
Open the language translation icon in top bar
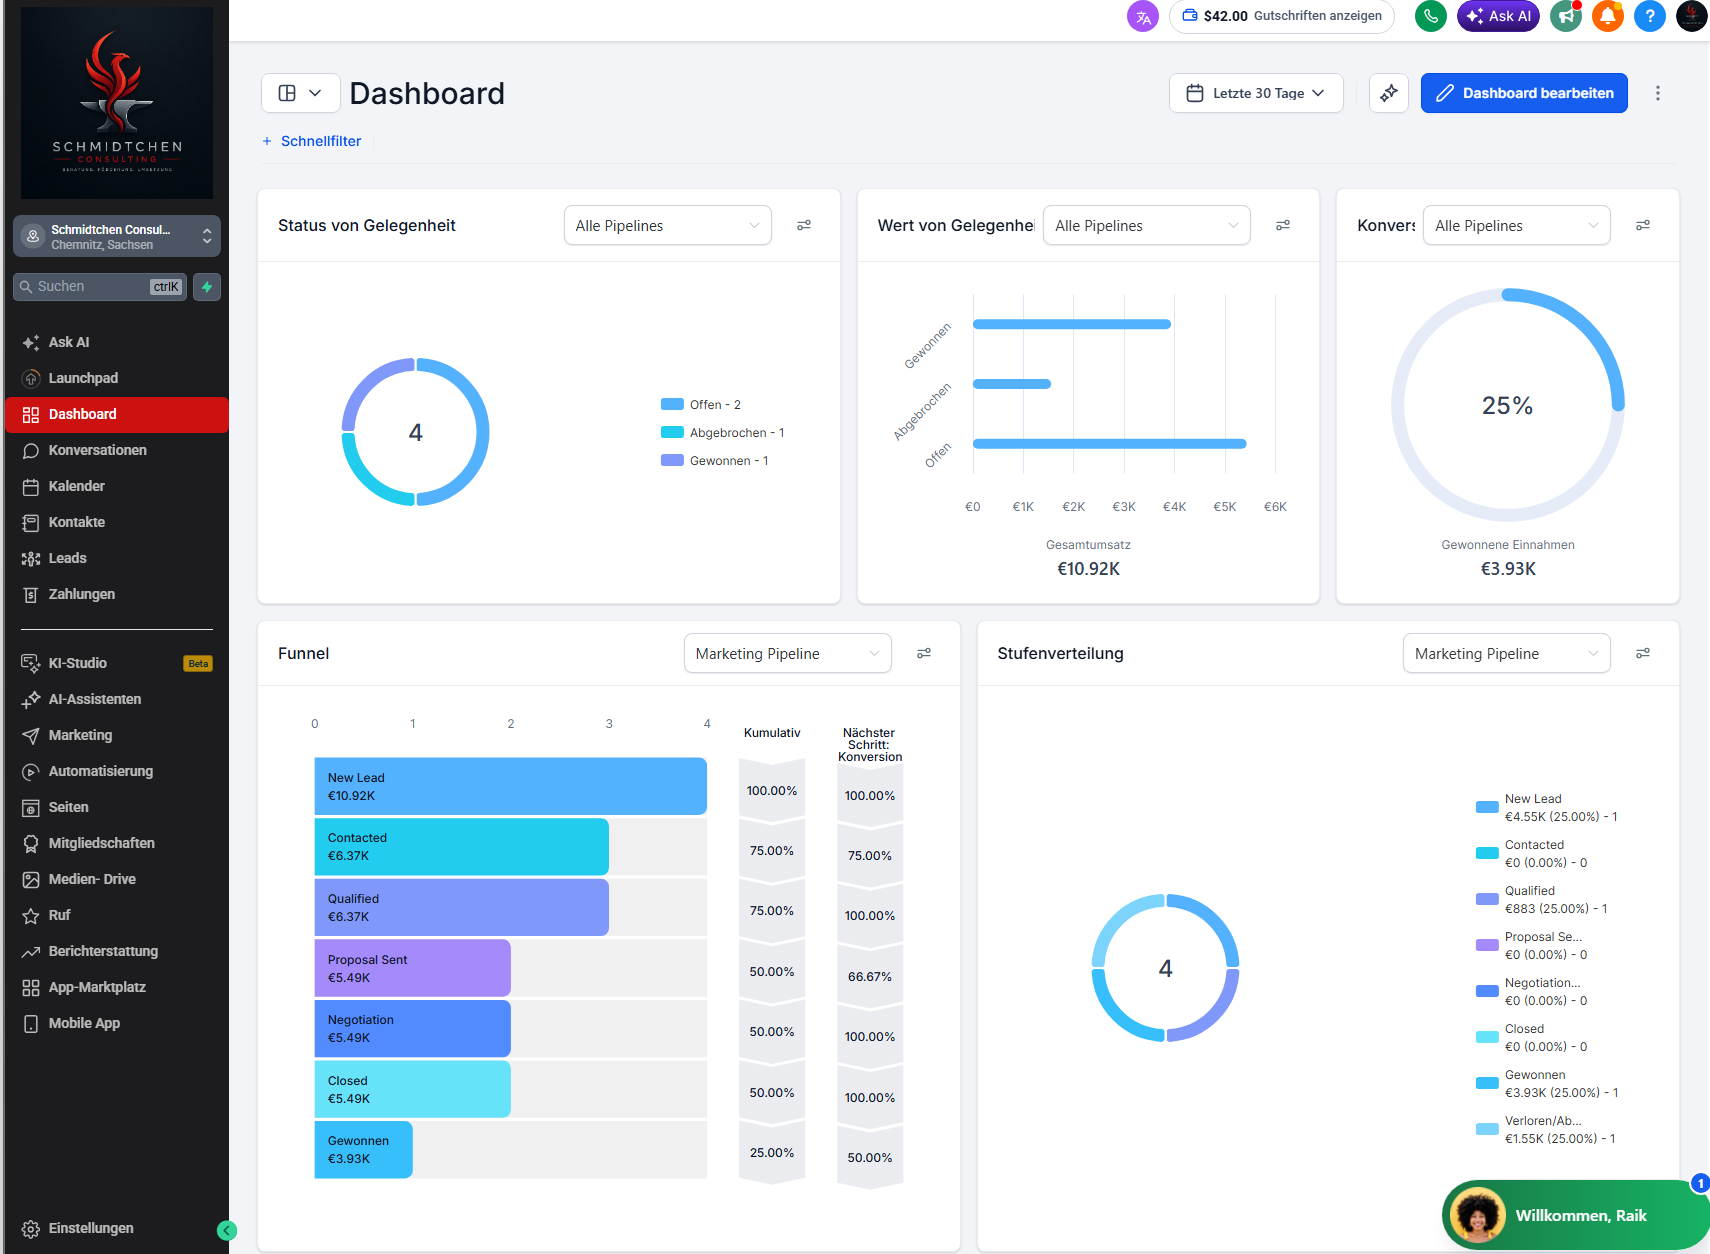click(x=1143, y=16)
